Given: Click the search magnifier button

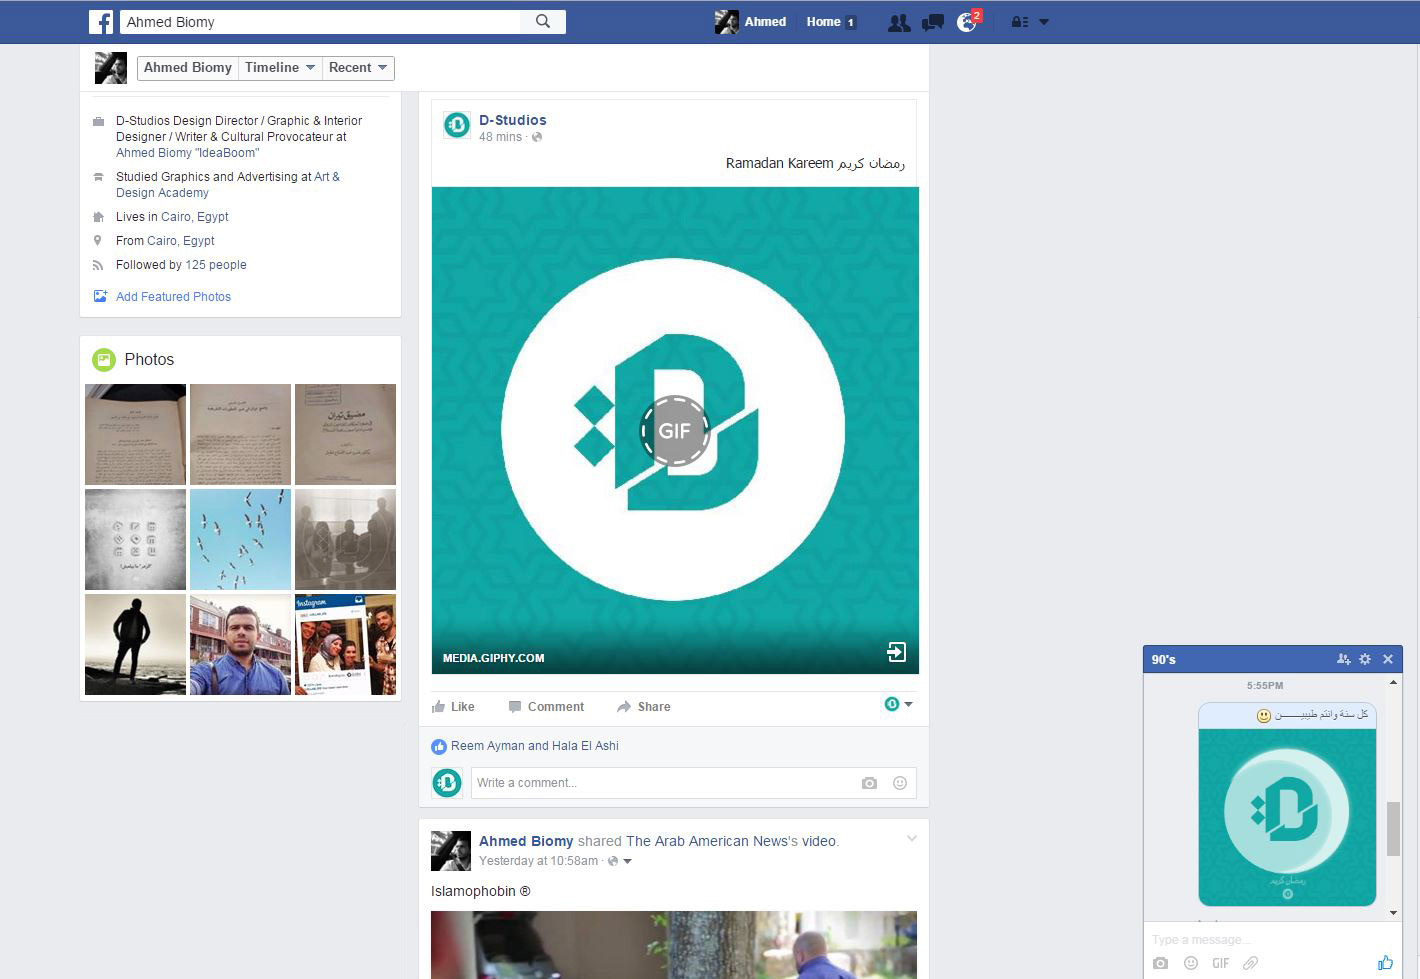Looking at the screenshot, I should point(543,22).
